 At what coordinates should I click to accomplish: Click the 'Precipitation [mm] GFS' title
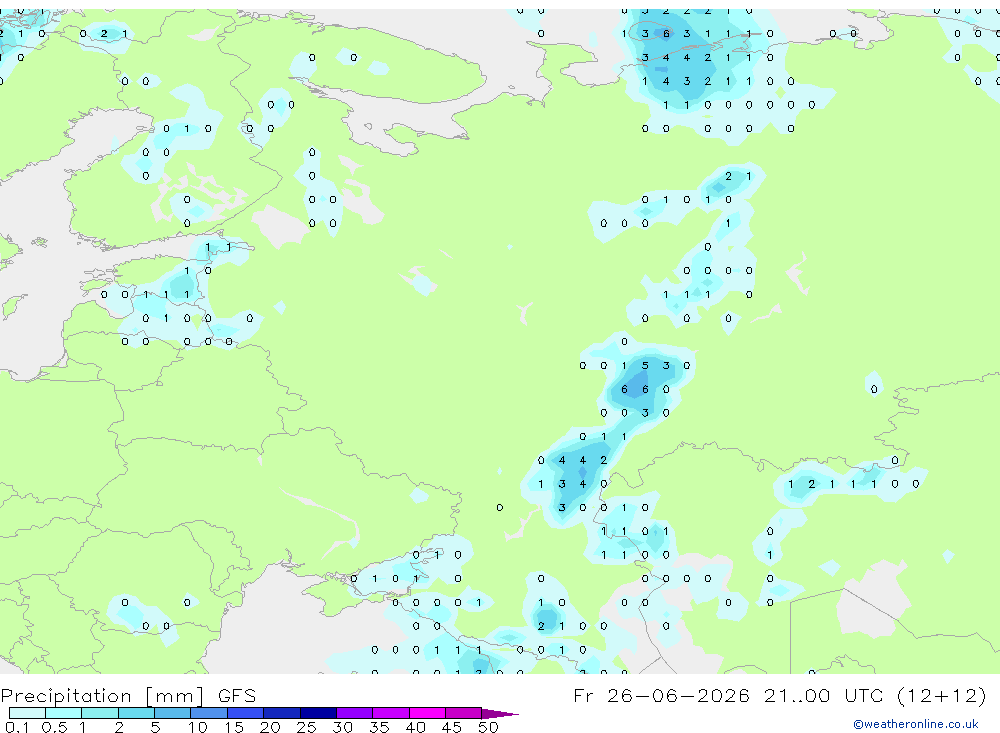pyautogui.click(x=128, y=695)
